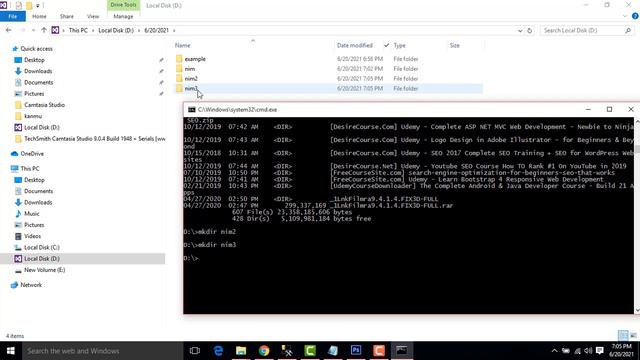Viewport: 640px width, 360px height.
Task: Open Videos under This PC
Action: 32,236
